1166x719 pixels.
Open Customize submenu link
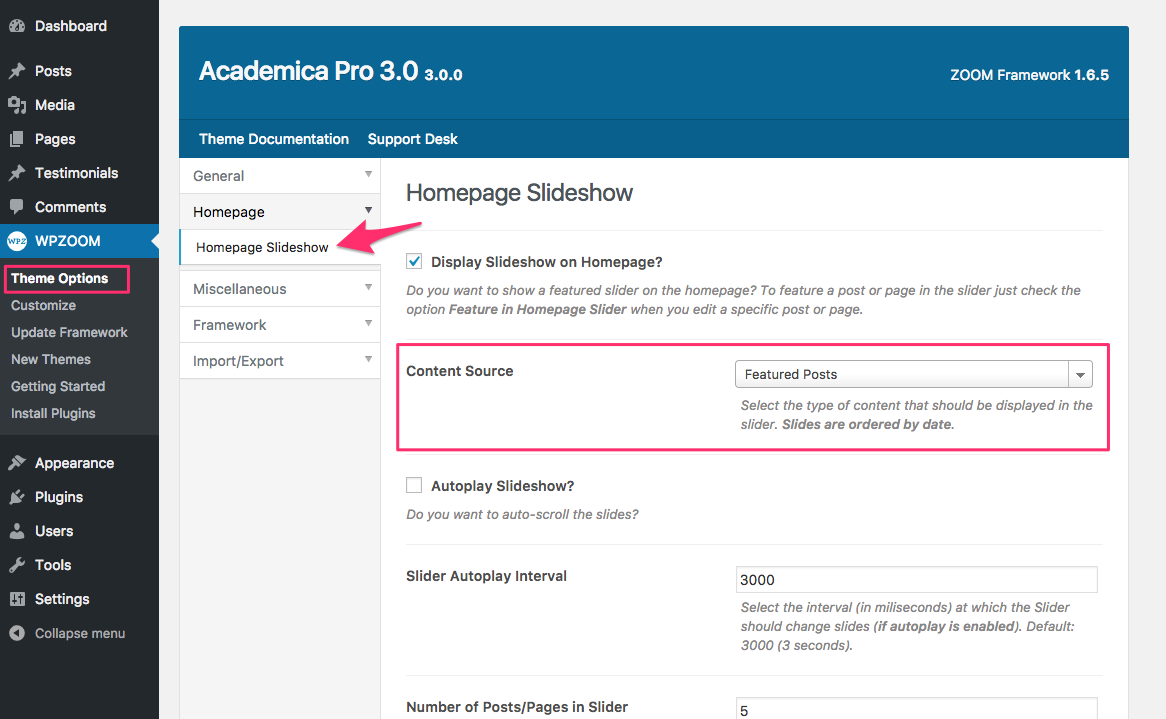point(43,306)
